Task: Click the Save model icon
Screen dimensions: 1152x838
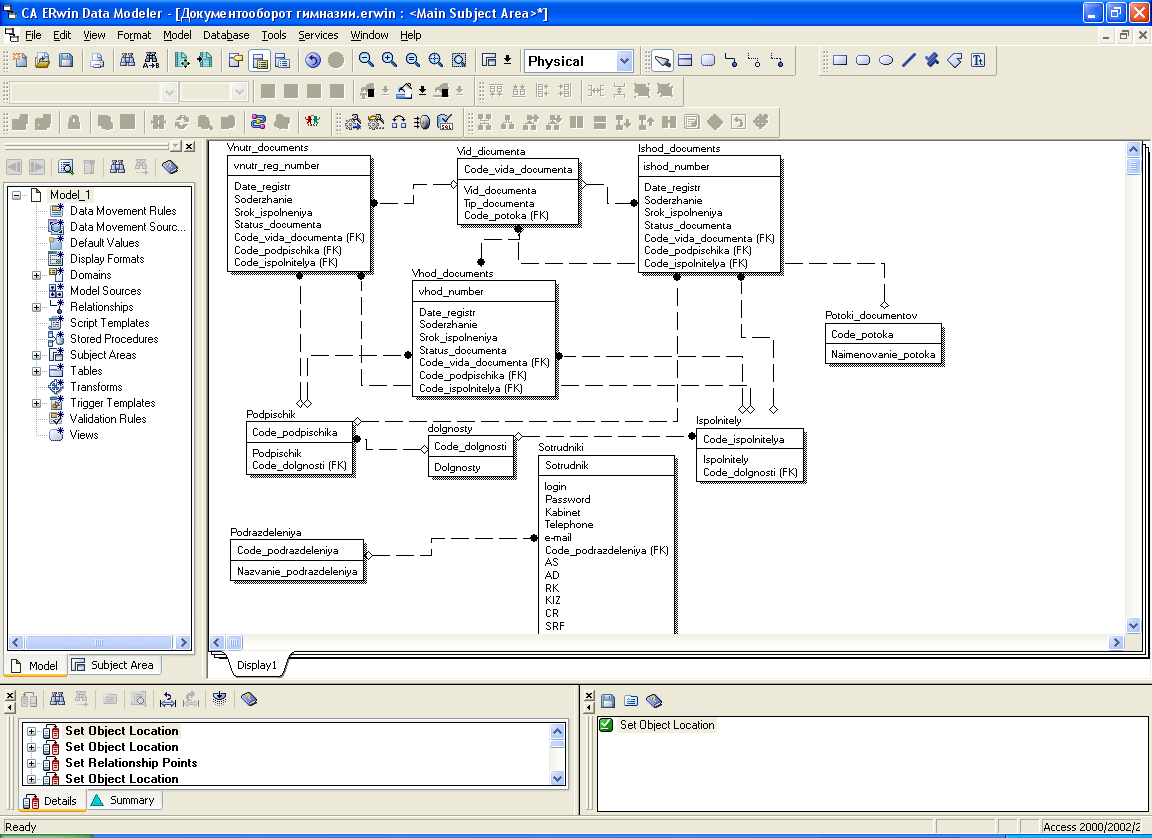Action: pyautogui.click(x=65, y=61)
